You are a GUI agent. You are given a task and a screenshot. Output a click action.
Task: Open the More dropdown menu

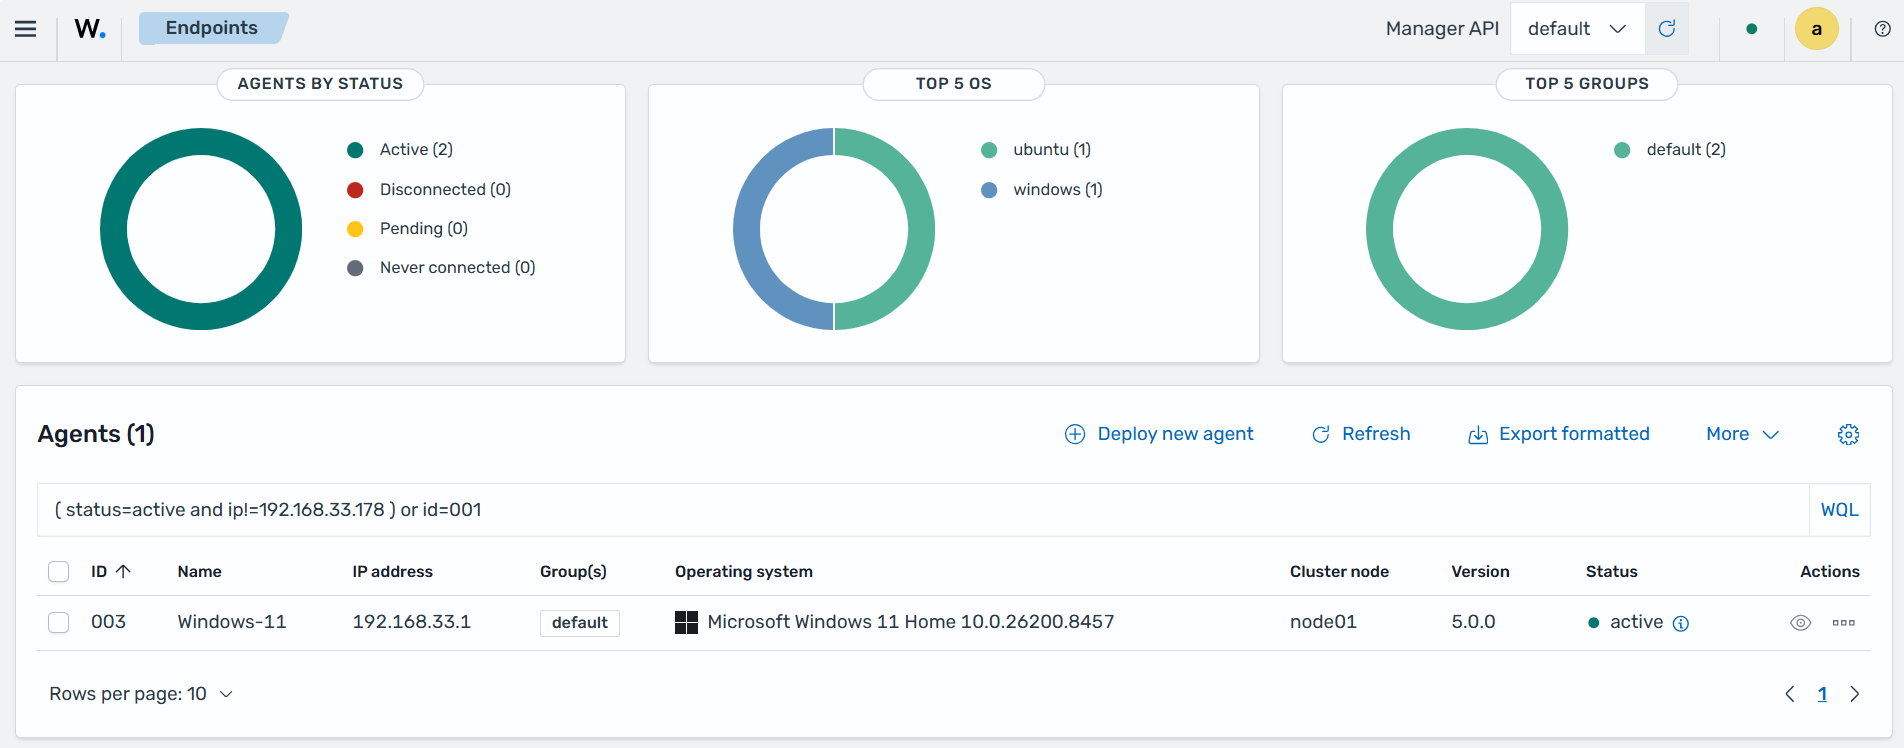[x=1742, y=434]
